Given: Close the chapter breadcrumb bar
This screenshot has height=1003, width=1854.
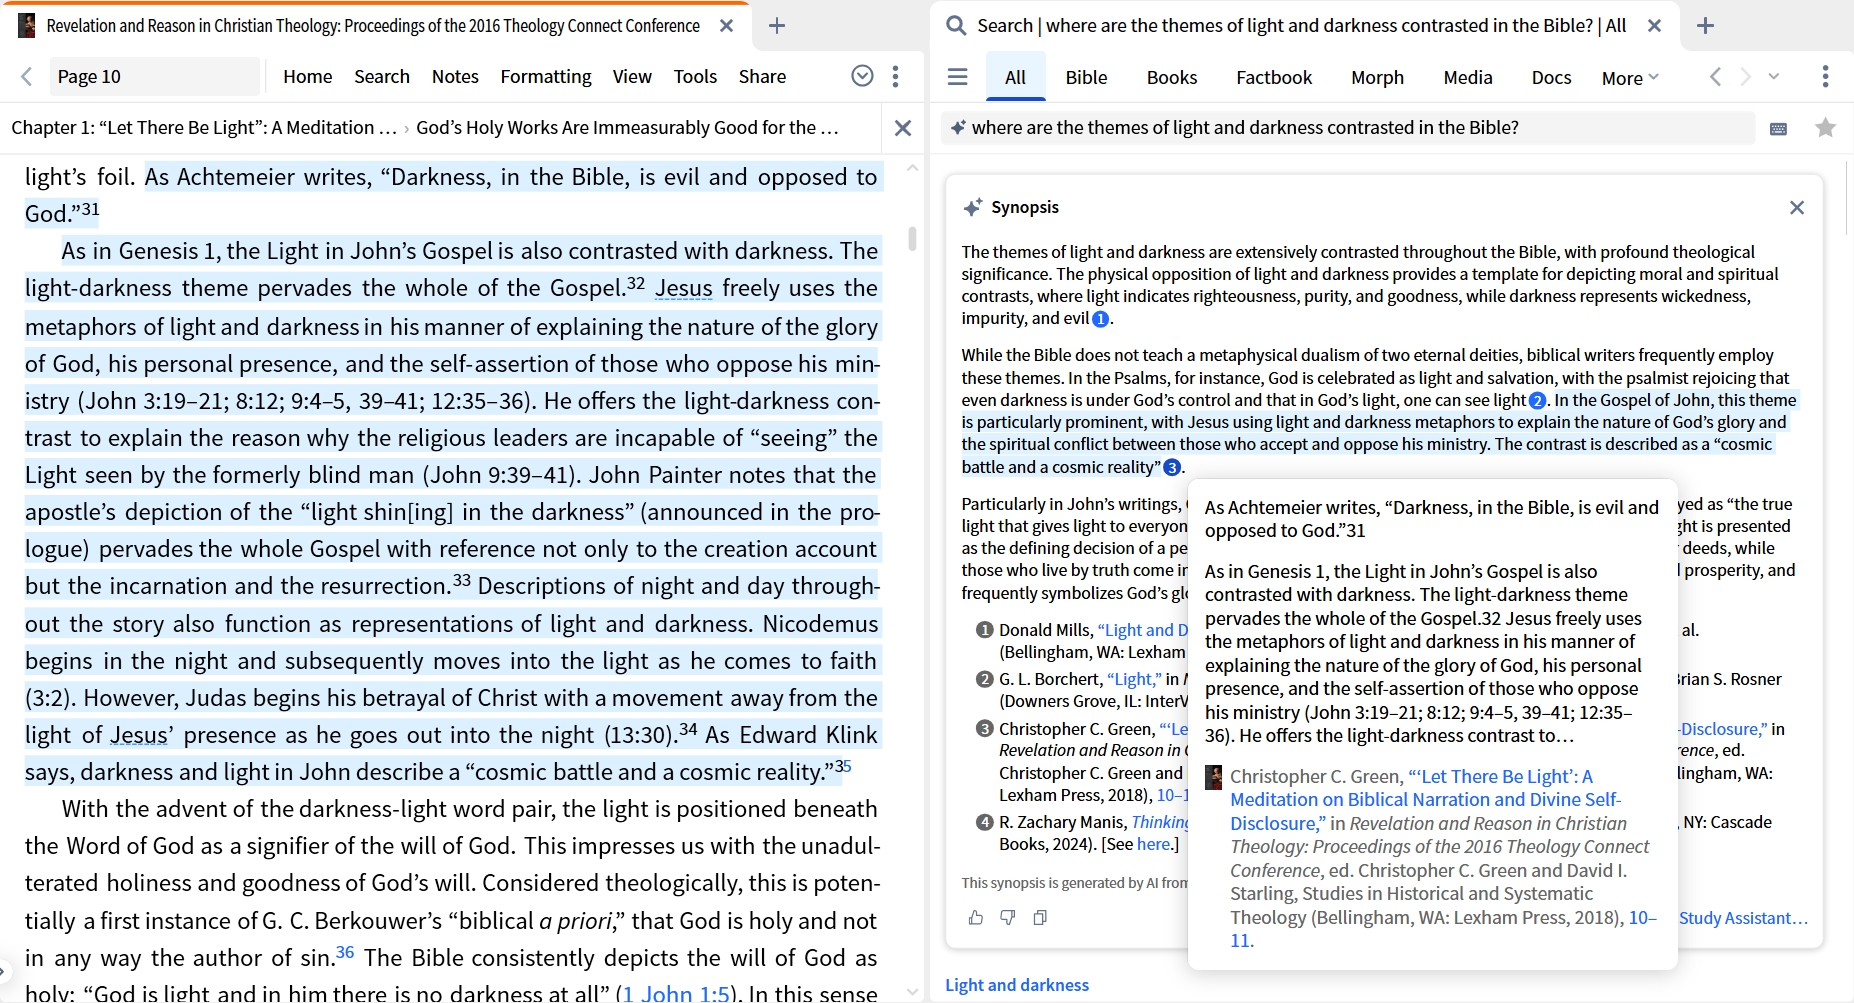Looking at the screenshot, I should (x=903, y=128).
